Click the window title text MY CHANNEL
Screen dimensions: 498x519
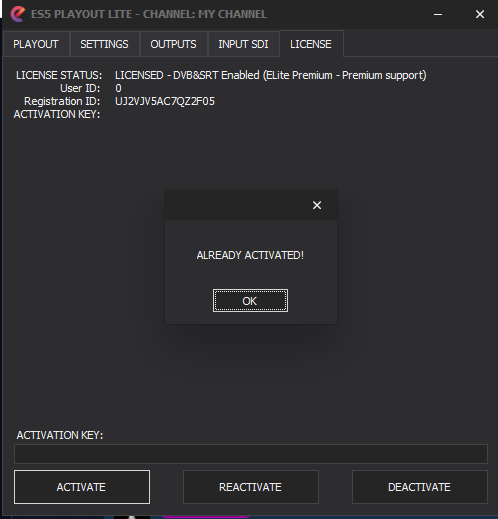point(232,14)
